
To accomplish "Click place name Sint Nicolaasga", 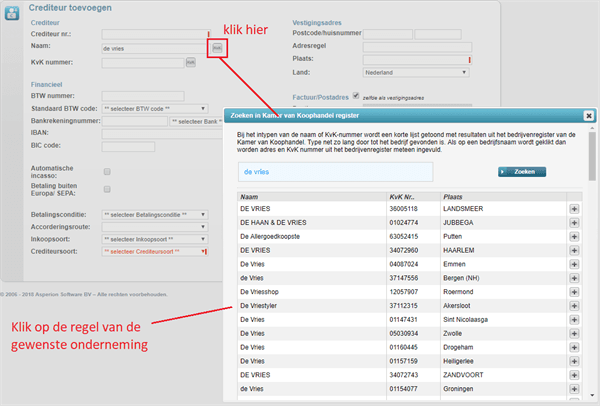I will 465,320.
